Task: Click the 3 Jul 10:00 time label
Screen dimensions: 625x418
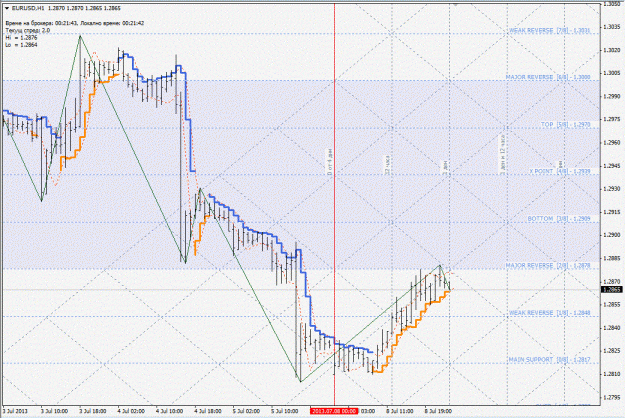Action: [x=54, y=411]
